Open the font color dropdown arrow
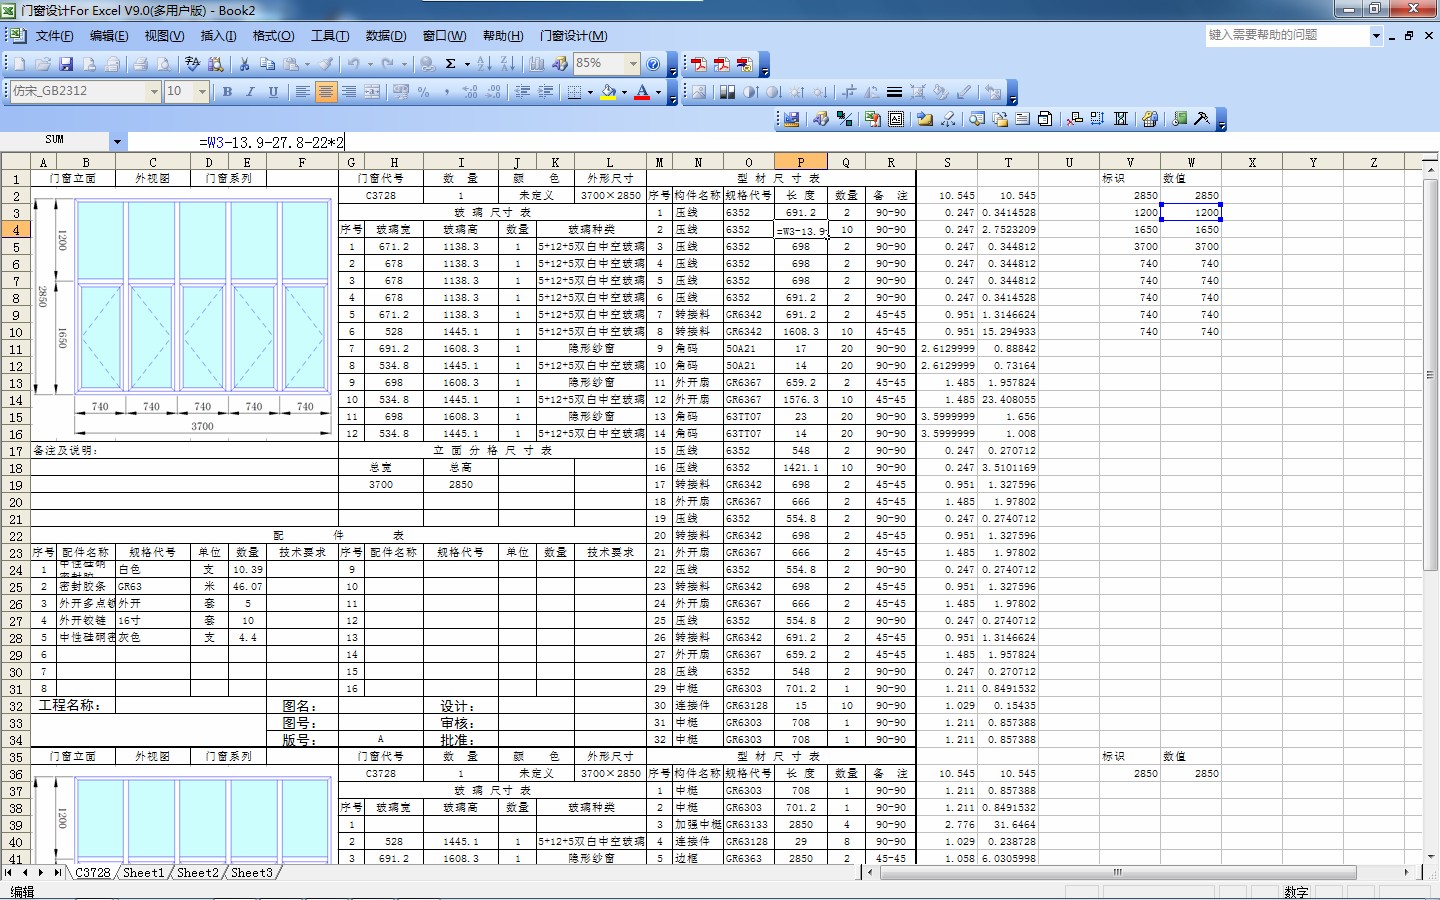1440x900 pixels. click(658, 92)
